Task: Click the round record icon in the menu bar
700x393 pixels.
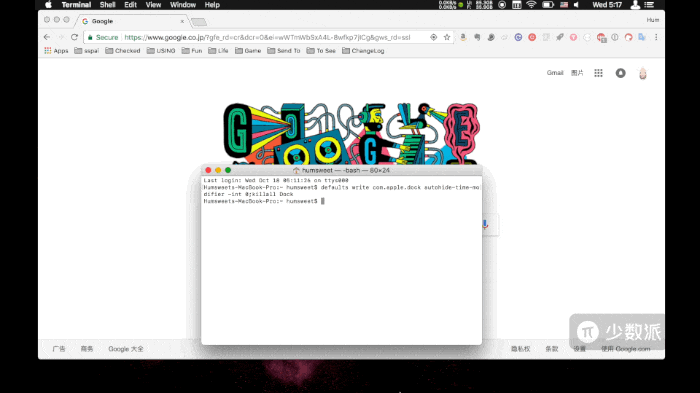Action: tap(502, 5)
